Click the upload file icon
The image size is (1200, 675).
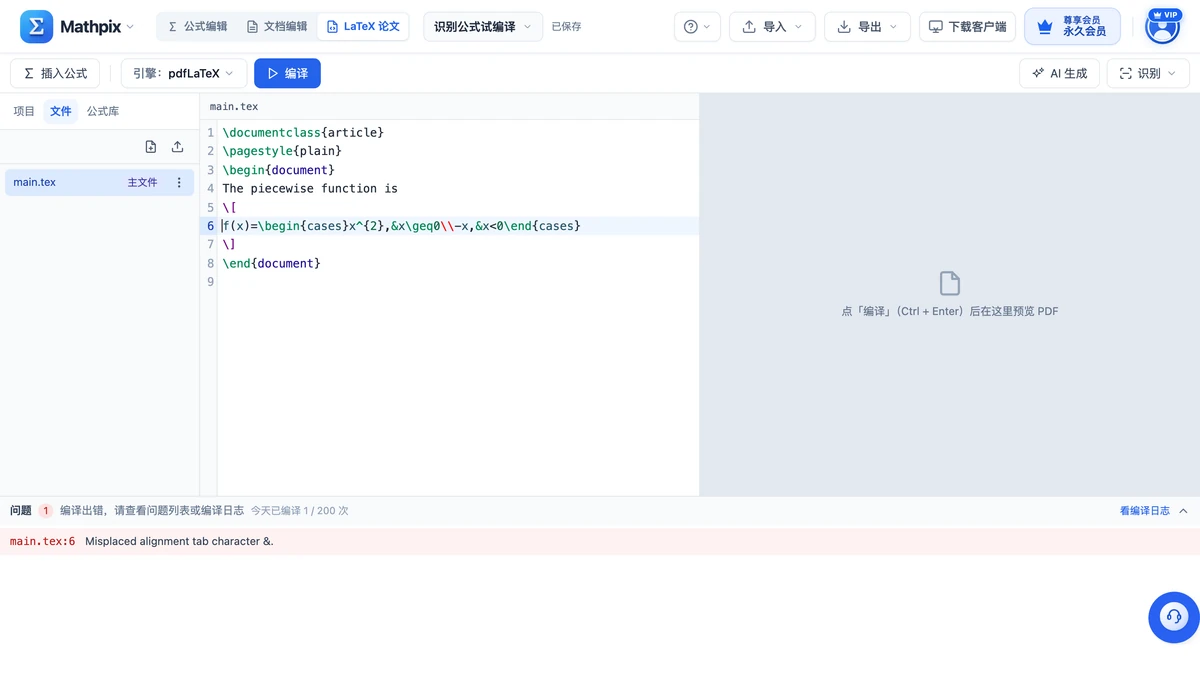click(x=177, y=147)
